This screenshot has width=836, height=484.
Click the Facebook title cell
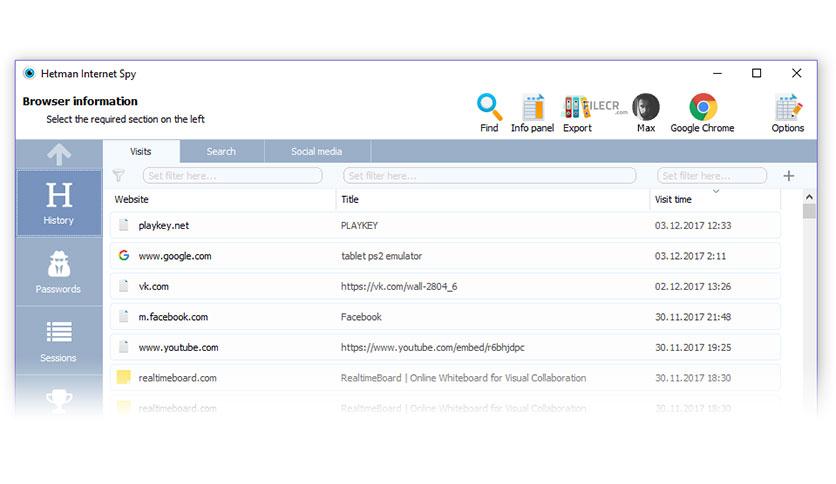click(x=361, y=317)
